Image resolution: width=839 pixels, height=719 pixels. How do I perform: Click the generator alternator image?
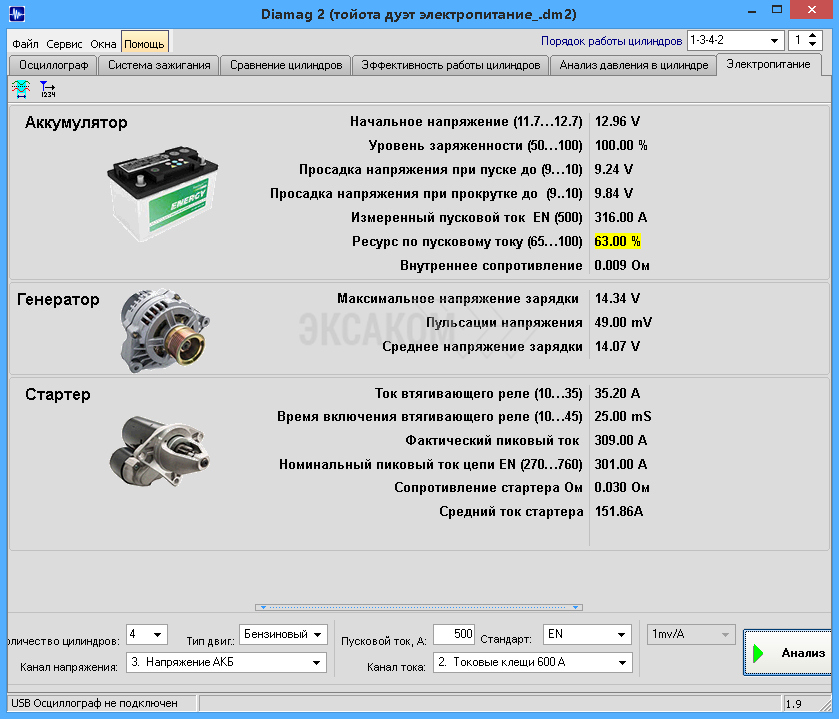(163, 330)
